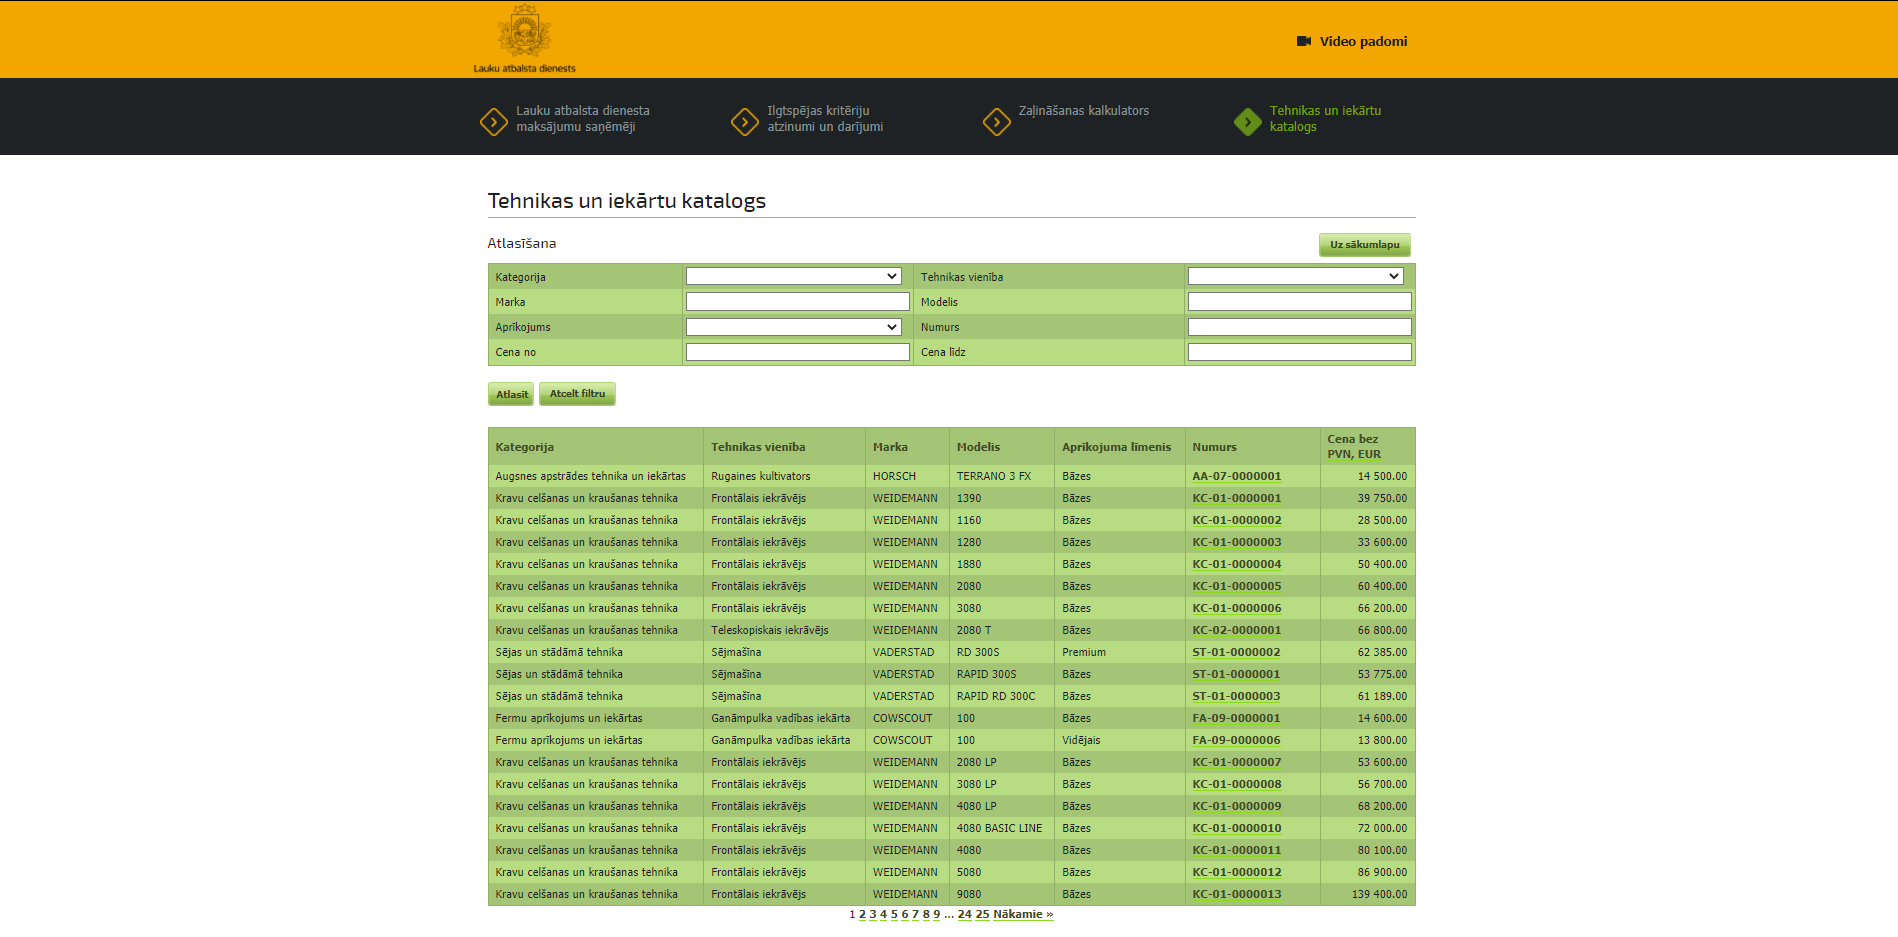This screenshot has height=937, width=1898.
Task: Open item ST-01-0000003
Action: click(x=1236, y=696)
